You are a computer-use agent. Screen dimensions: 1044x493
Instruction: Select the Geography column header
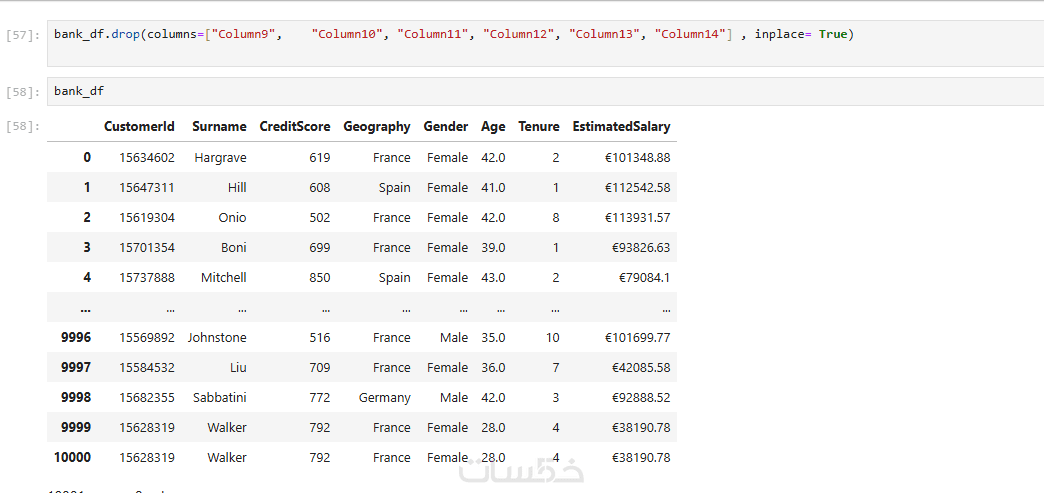click(376, 127)
